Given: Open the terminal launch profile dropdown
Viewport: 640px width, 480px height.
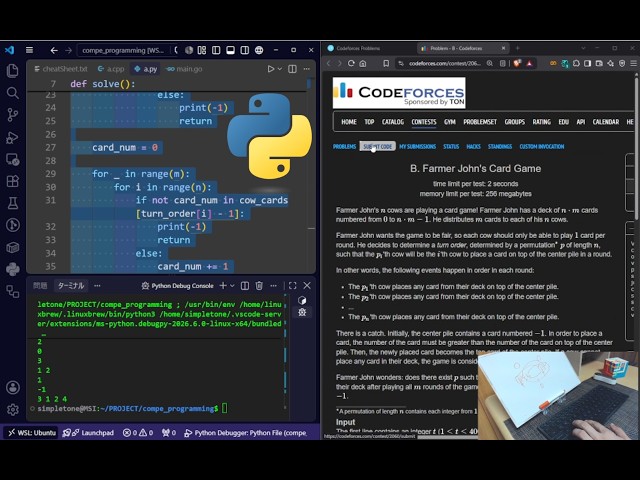Looking at the screenshot, I should pyautogui.click(x=232, y=286).
